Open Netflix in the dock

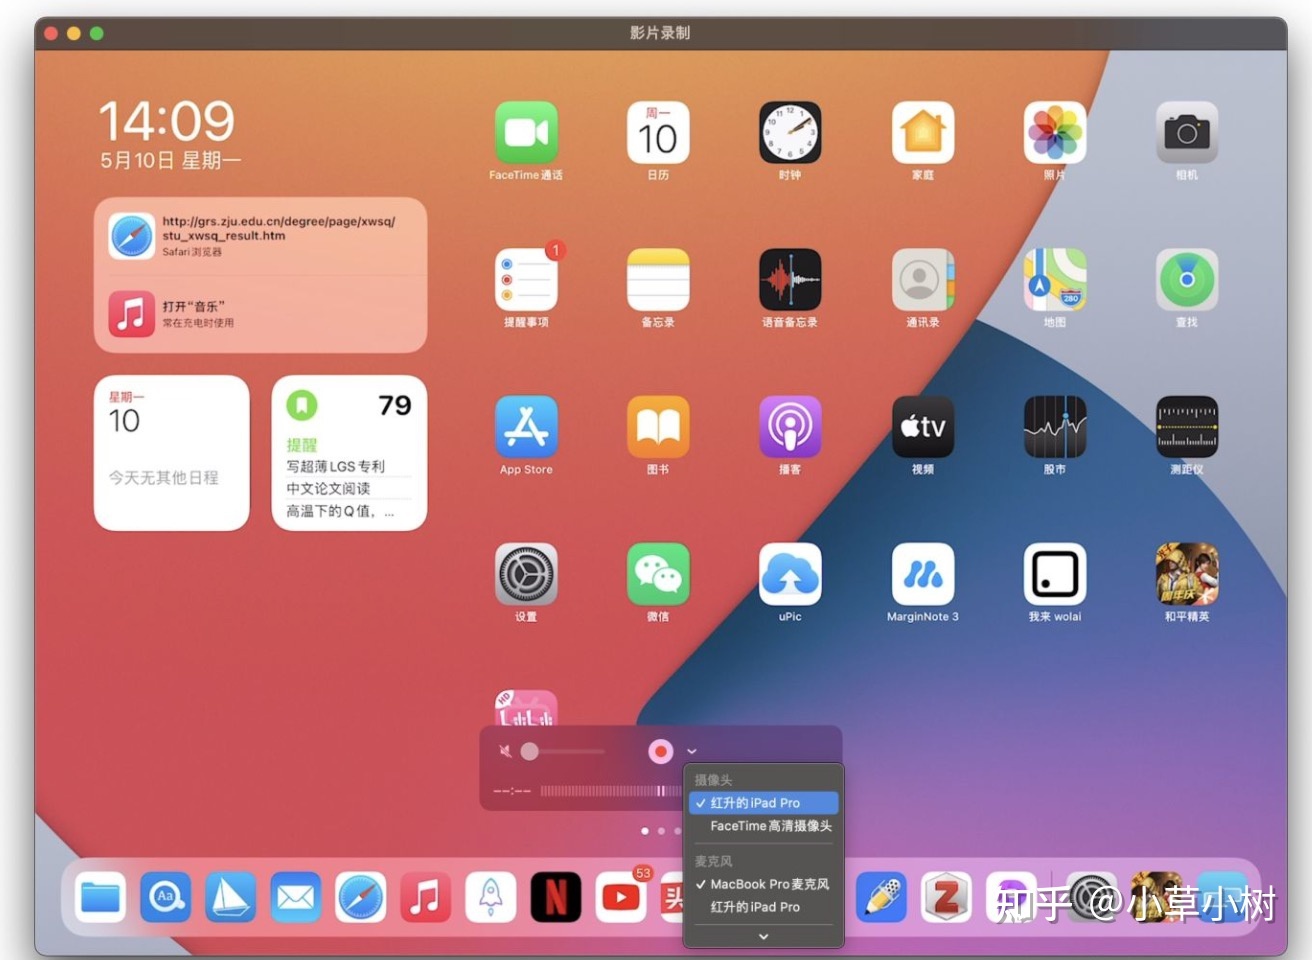[555, 897]
